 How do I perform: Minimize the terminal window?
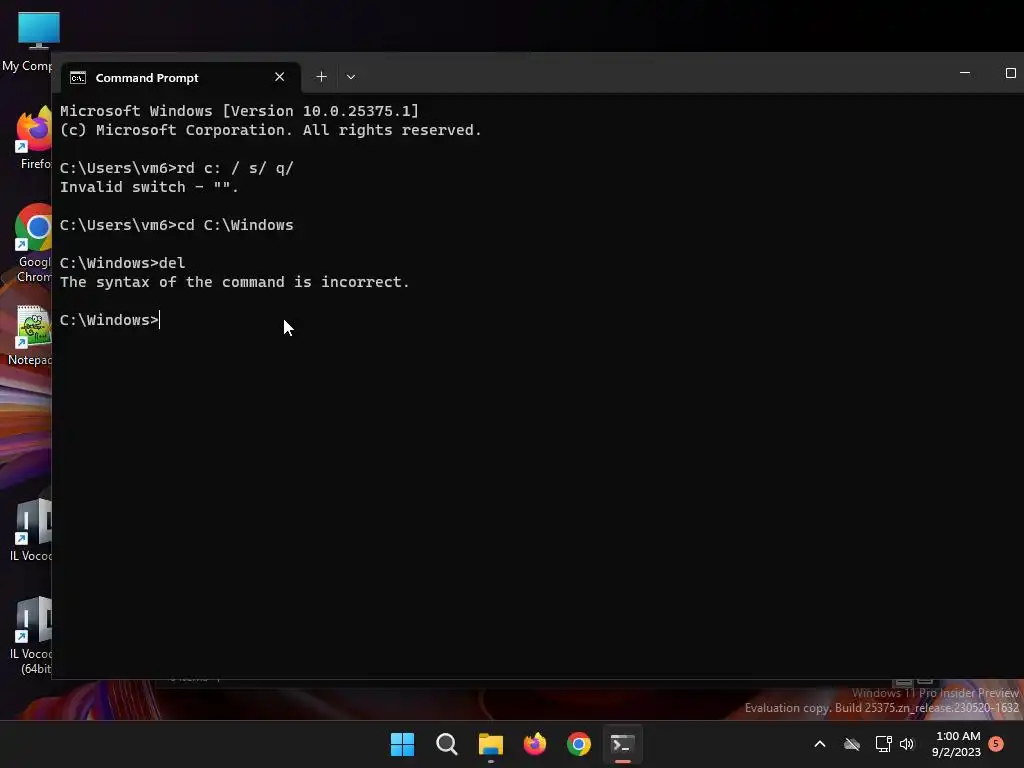coord(965,73)
